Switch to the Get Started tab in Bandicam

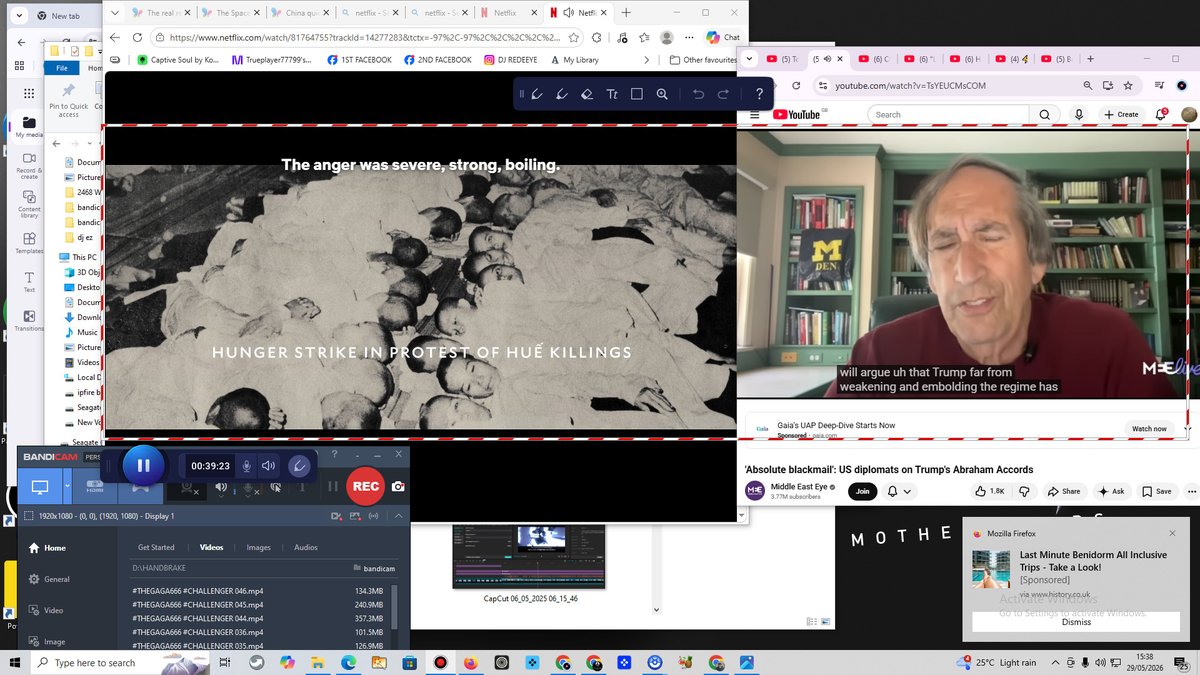click(x=156, y=547)
